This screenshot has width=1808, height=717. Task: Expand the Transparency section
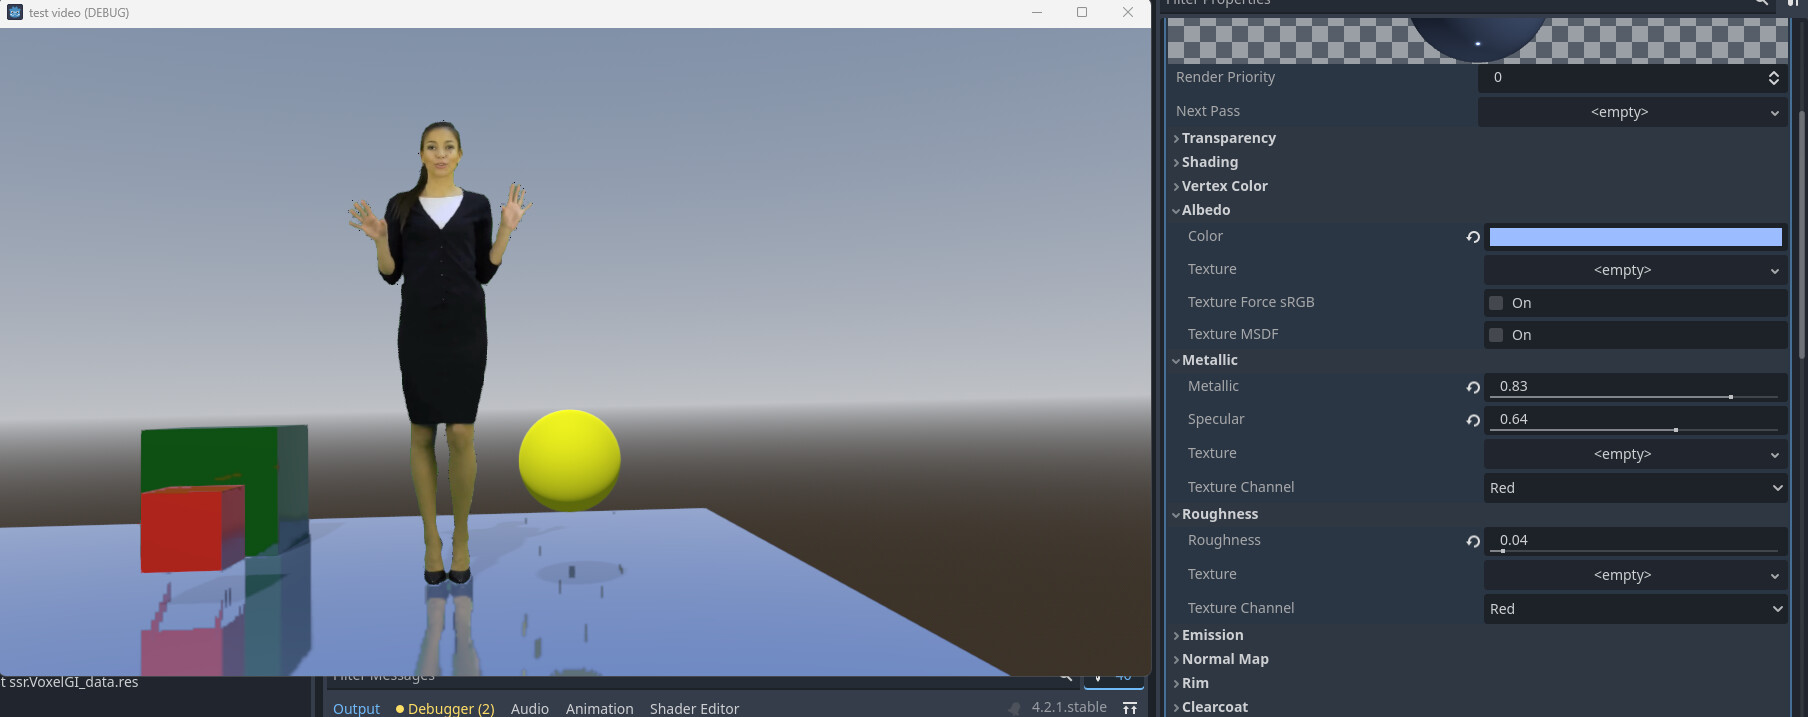coord(1228,138)
